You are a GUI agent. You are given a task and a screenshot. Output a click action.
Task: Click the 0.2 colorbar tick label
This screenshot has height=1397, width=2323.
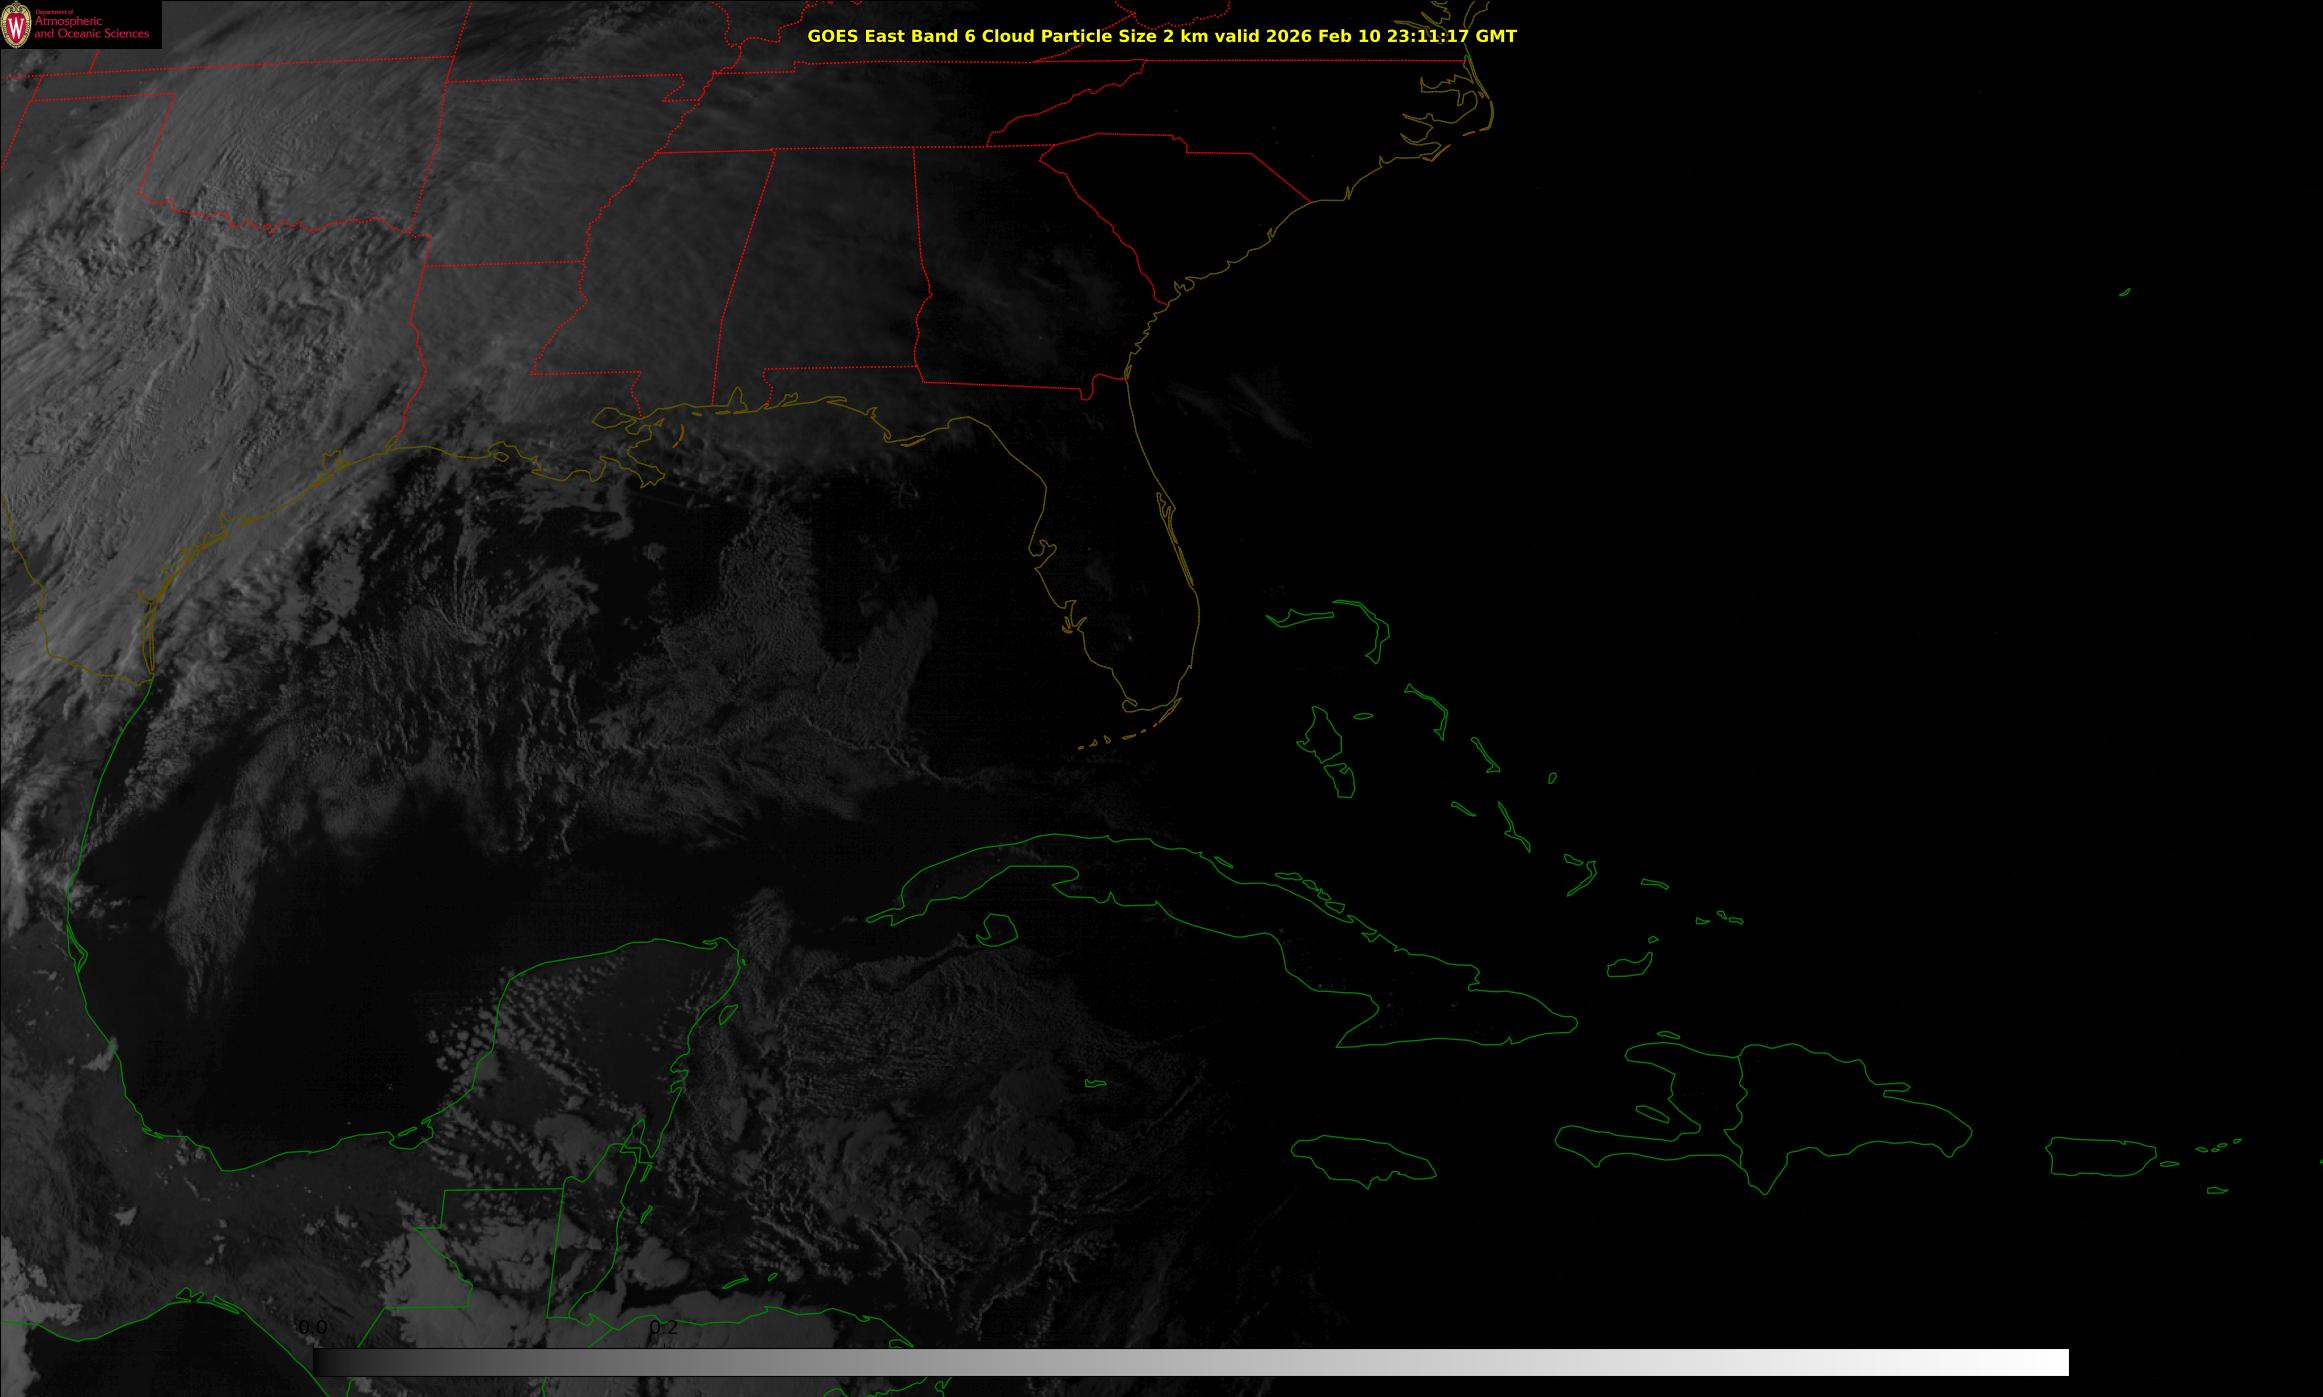click(663, 1328)
